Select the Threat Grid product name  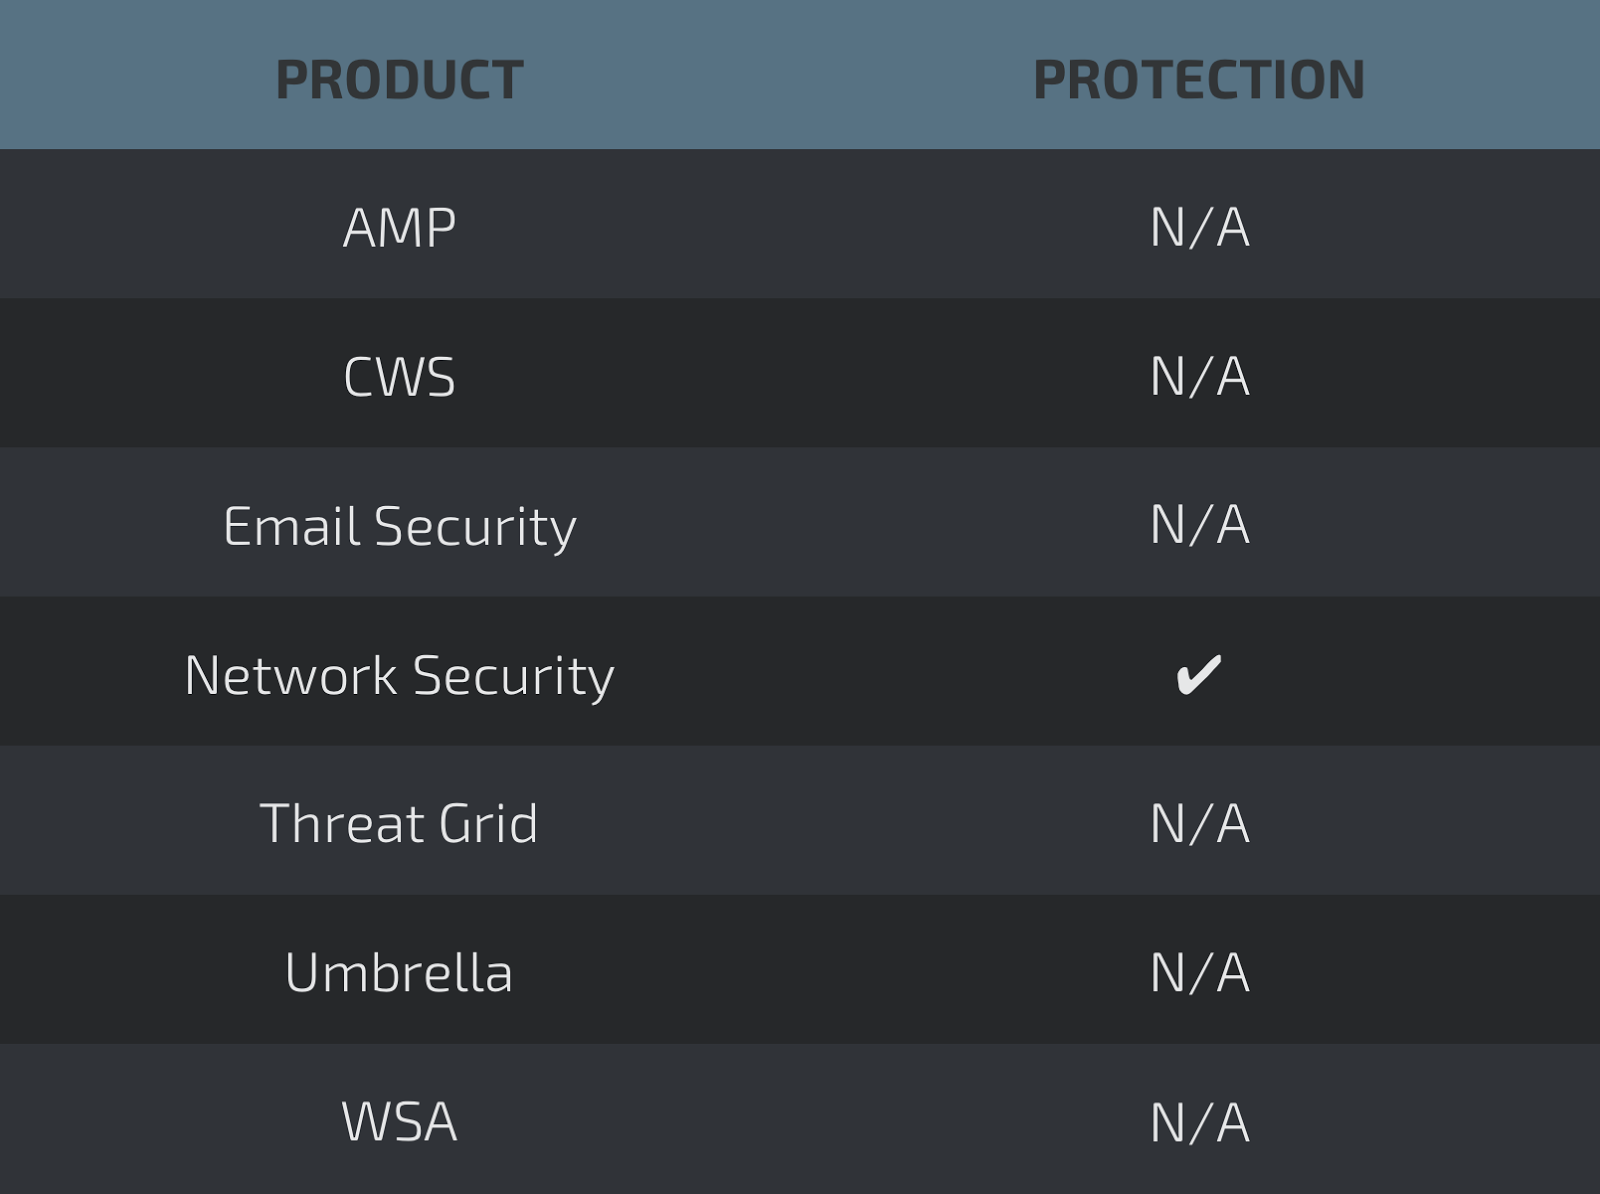[x=399, y=823]
